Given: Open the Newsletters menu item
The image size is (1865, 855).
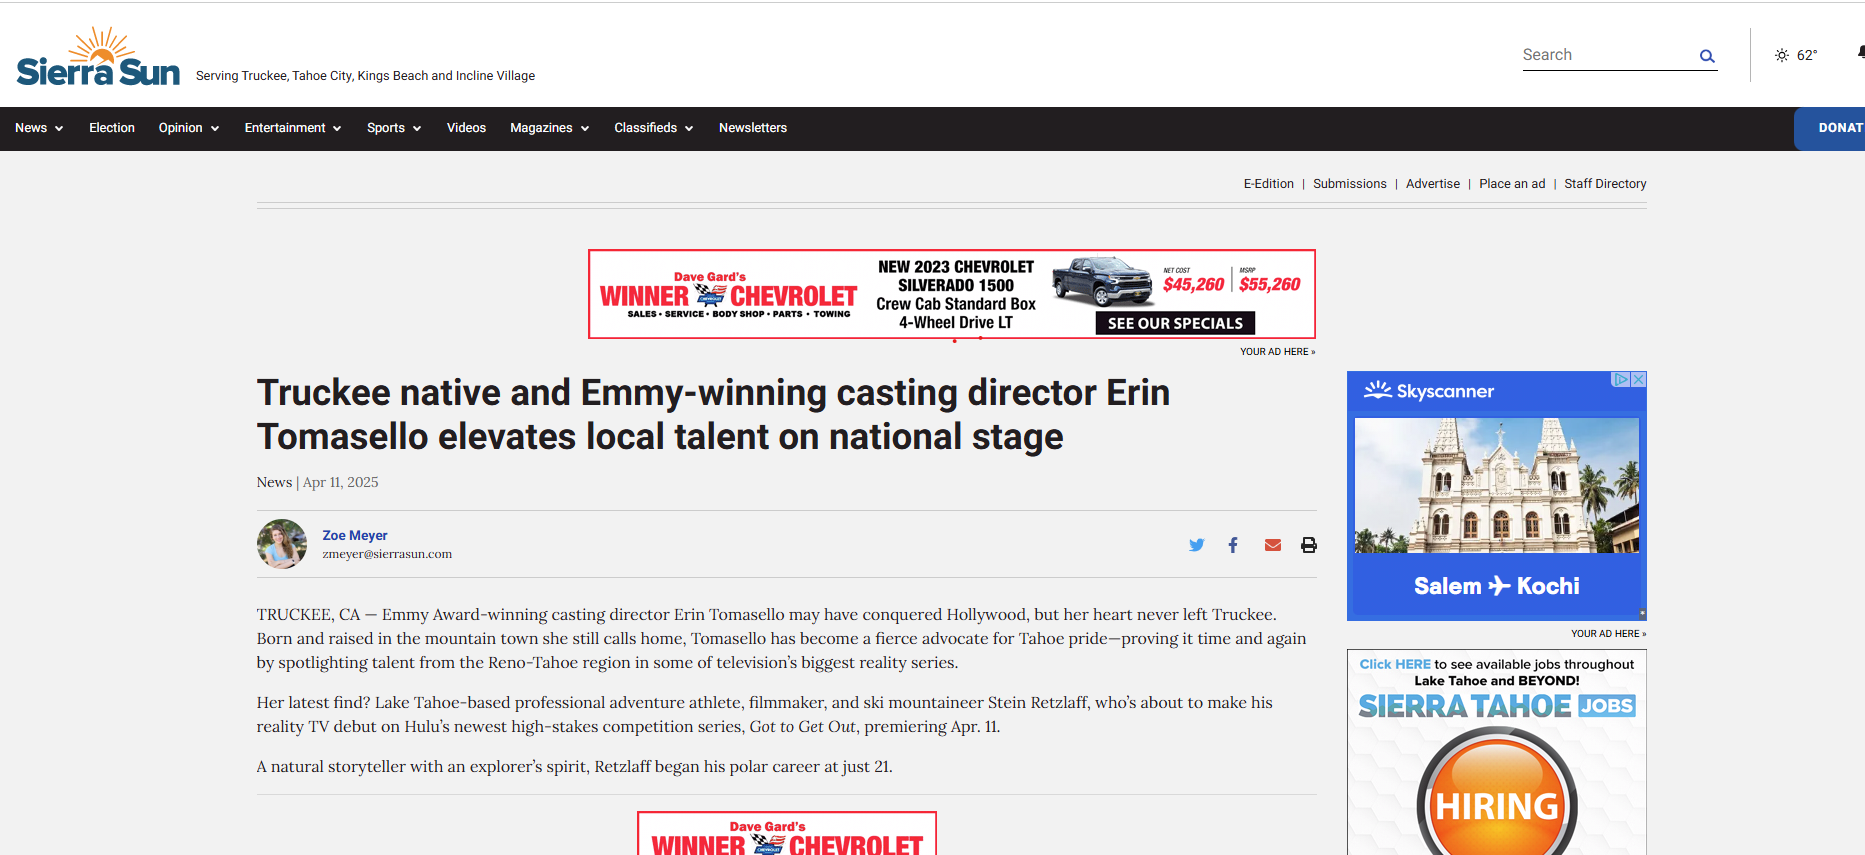Looking at the screenshot, I should click(x=753, y=128).
